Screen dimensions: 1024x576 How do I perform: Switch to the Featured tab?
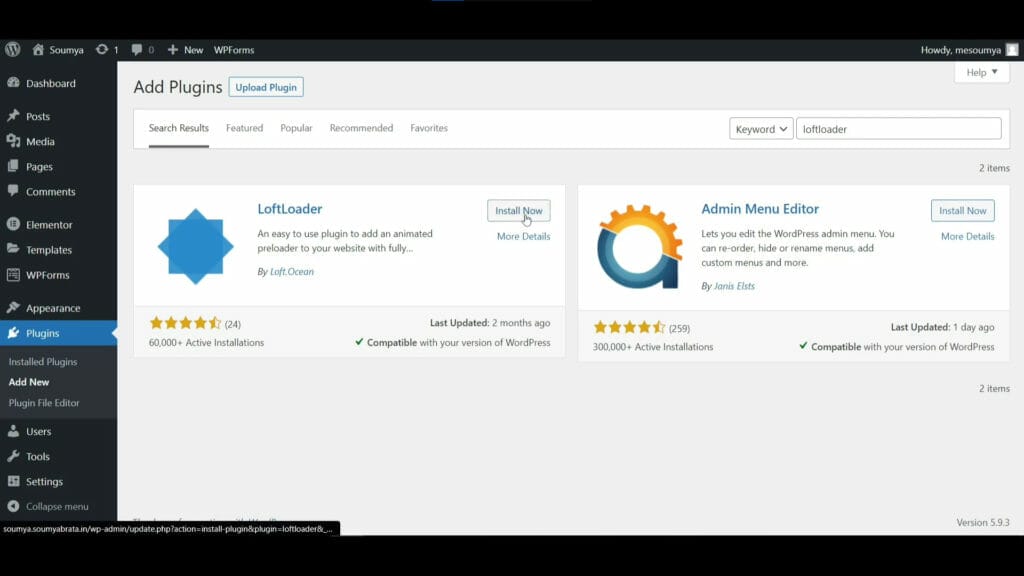244,128
